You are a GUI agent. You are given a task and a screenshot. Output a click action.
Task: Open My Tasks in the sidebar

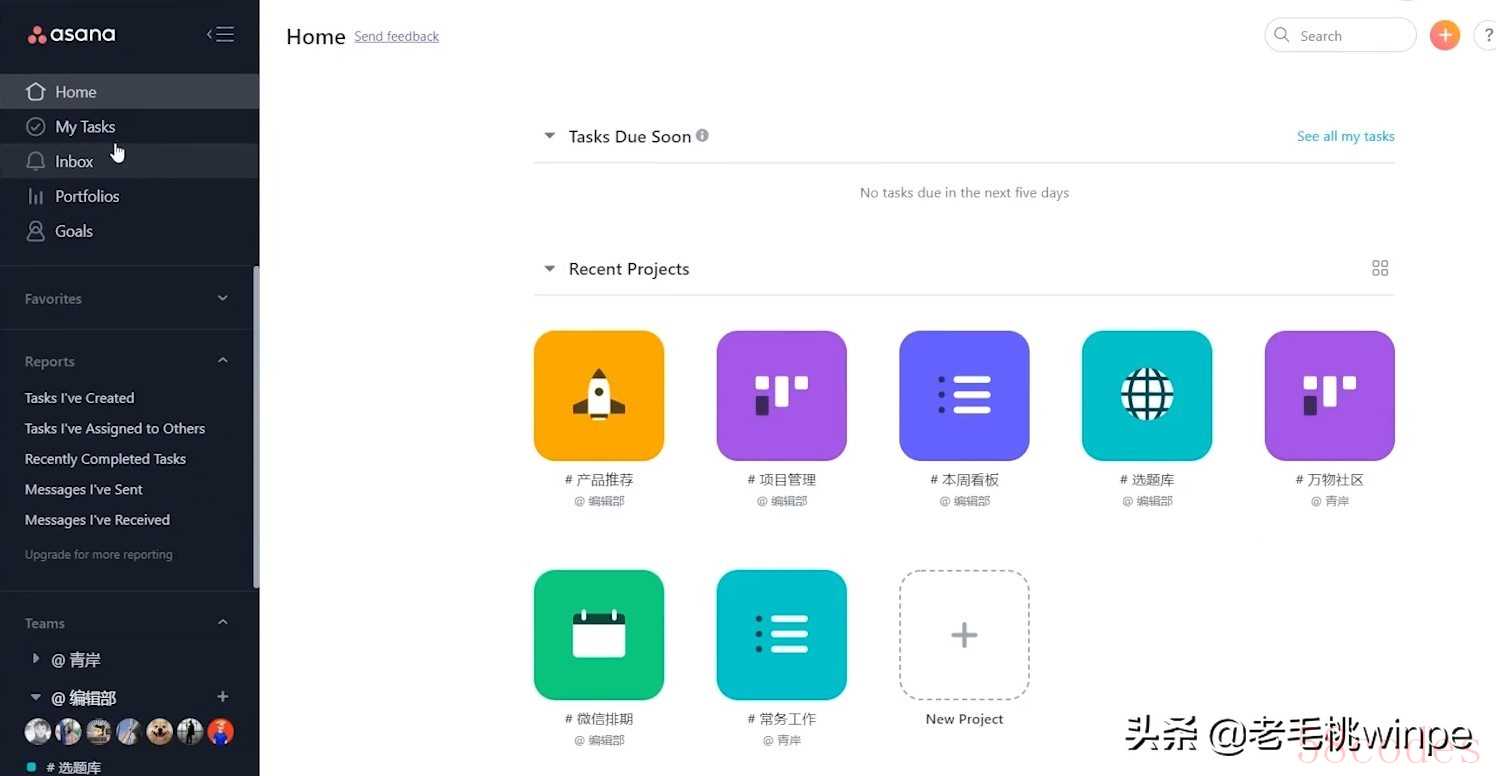coord(130,127)
